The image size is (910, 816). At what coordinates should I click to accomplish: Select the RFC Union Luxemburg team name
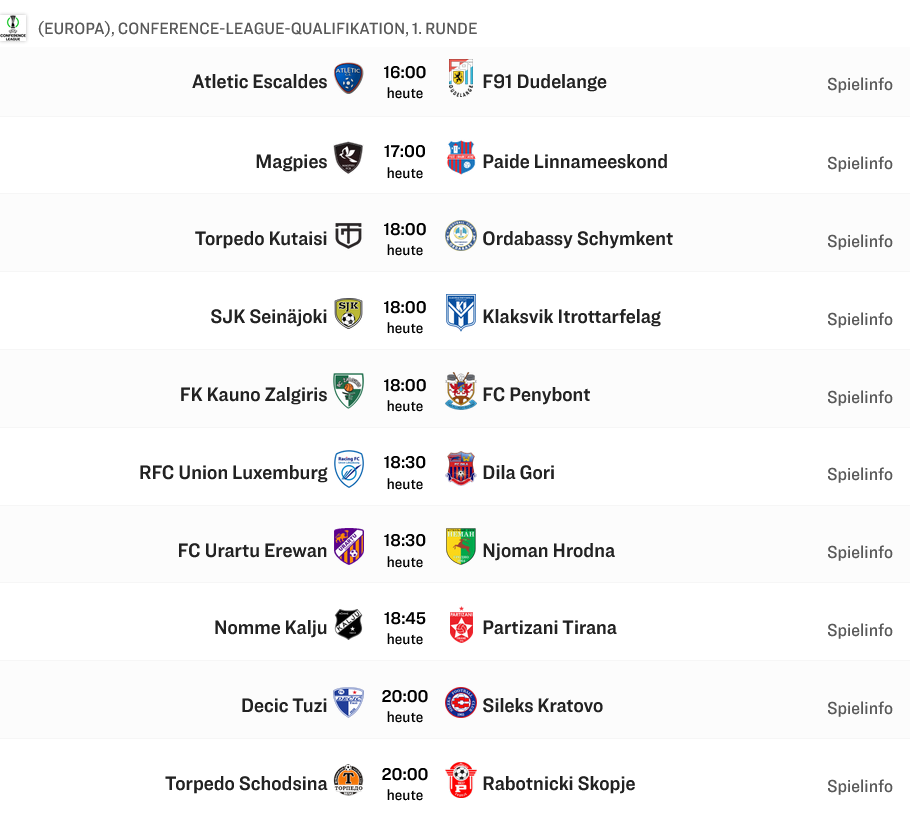[233, 473]
